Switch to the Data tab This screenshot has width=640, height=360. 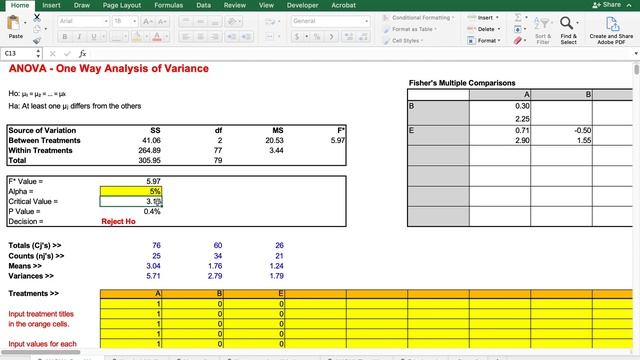pos(203,5)
